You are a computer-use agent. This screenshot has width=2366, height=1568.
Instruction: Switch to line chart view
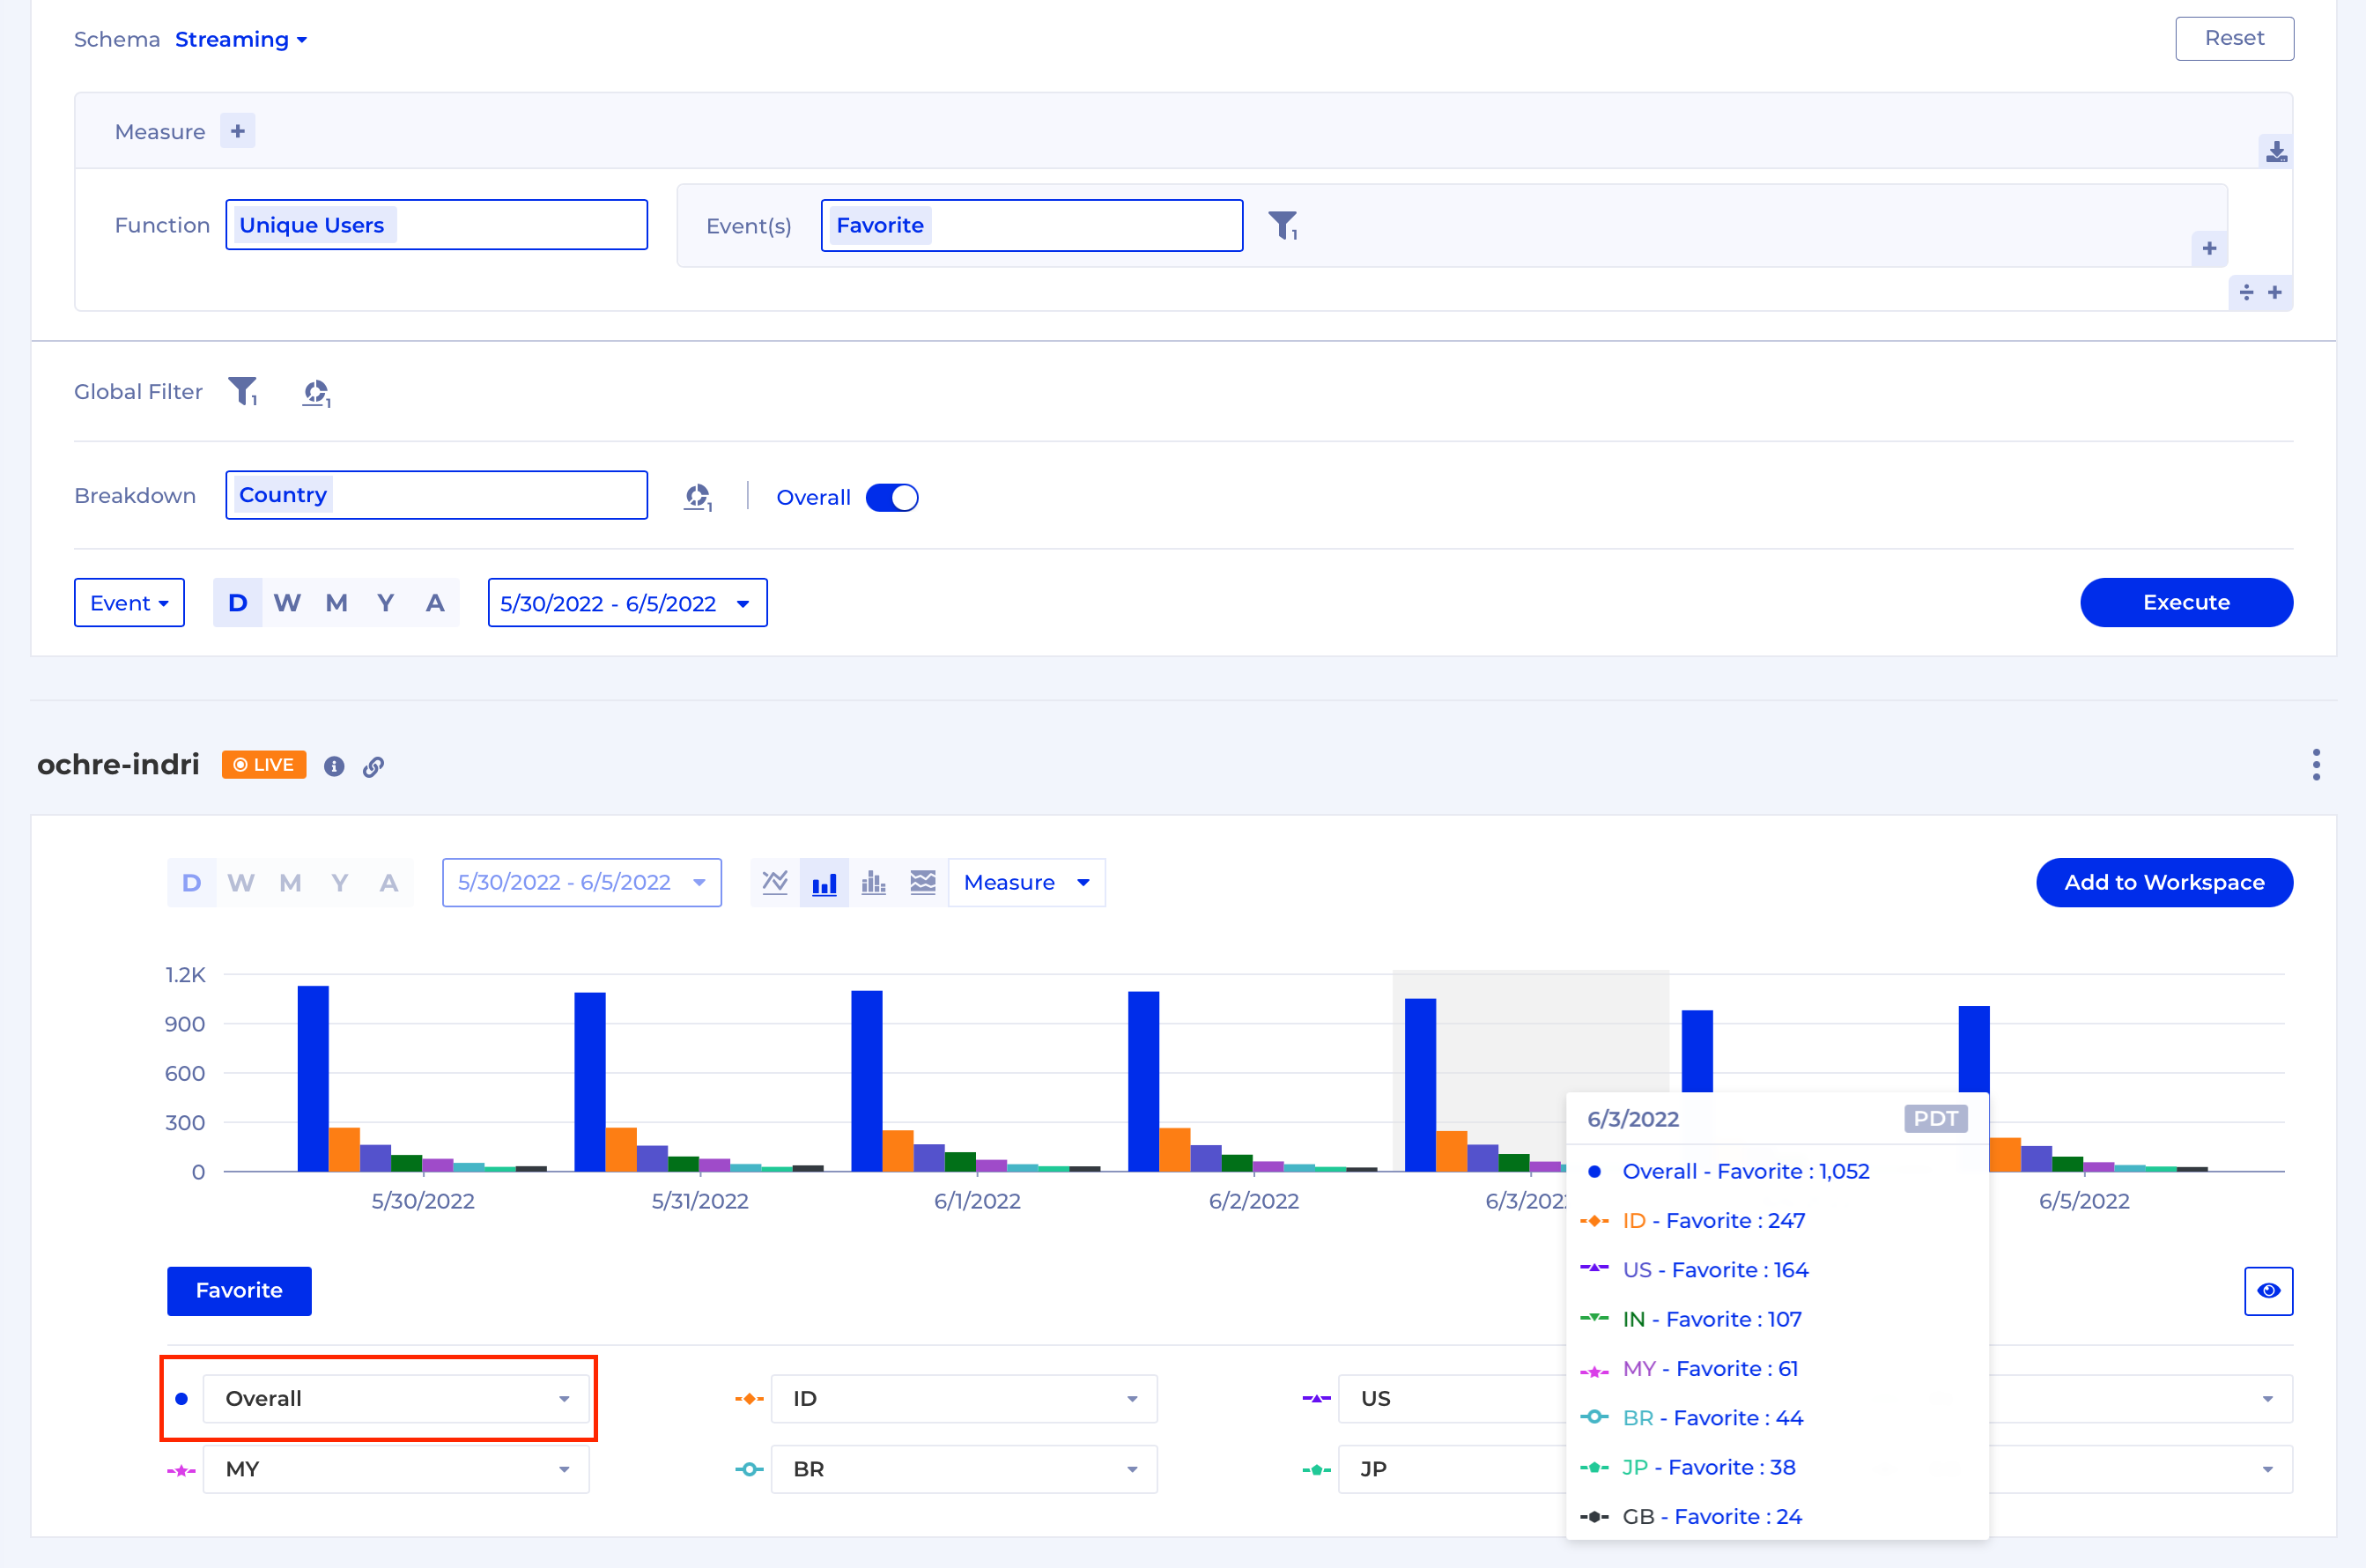775,882
